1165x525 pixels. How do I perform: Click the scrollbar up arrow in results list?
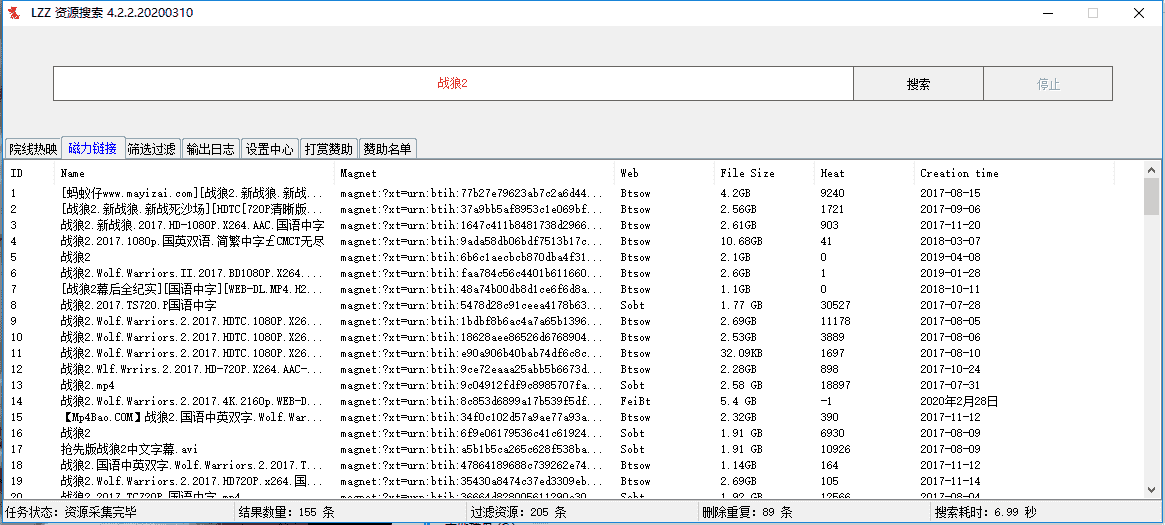pyautogui.click(x=1151, y=169)
